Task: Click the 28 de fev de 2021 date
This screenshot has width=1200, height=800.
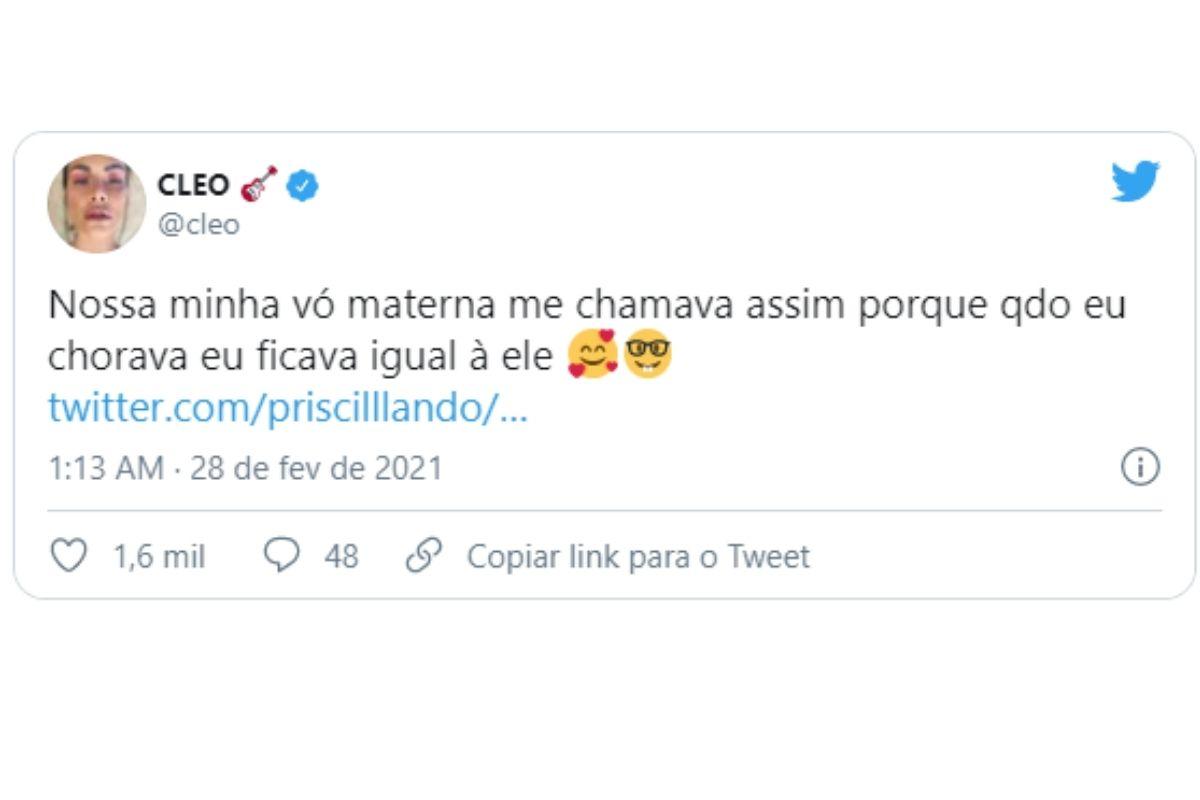Action: [x=316, y=468]
